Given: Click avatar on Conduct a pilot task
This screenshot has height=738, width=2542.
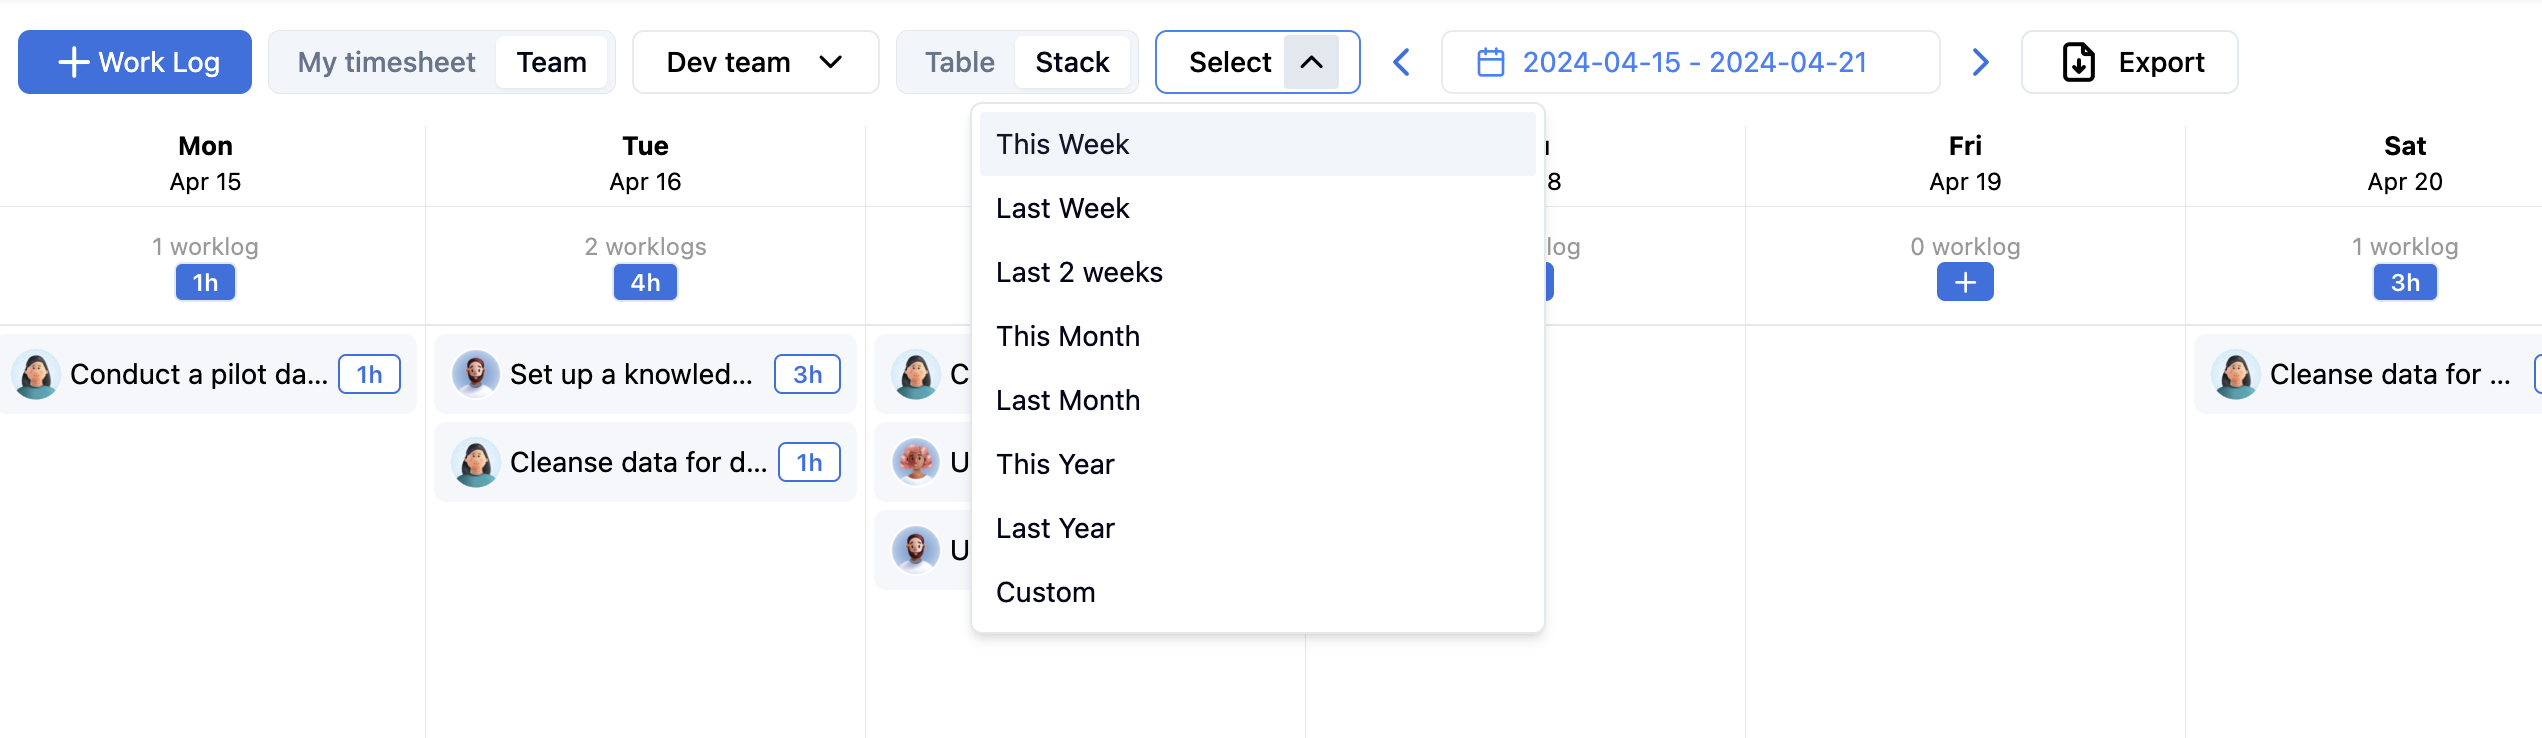Looking at the screenshot, I should pos(37,375).
